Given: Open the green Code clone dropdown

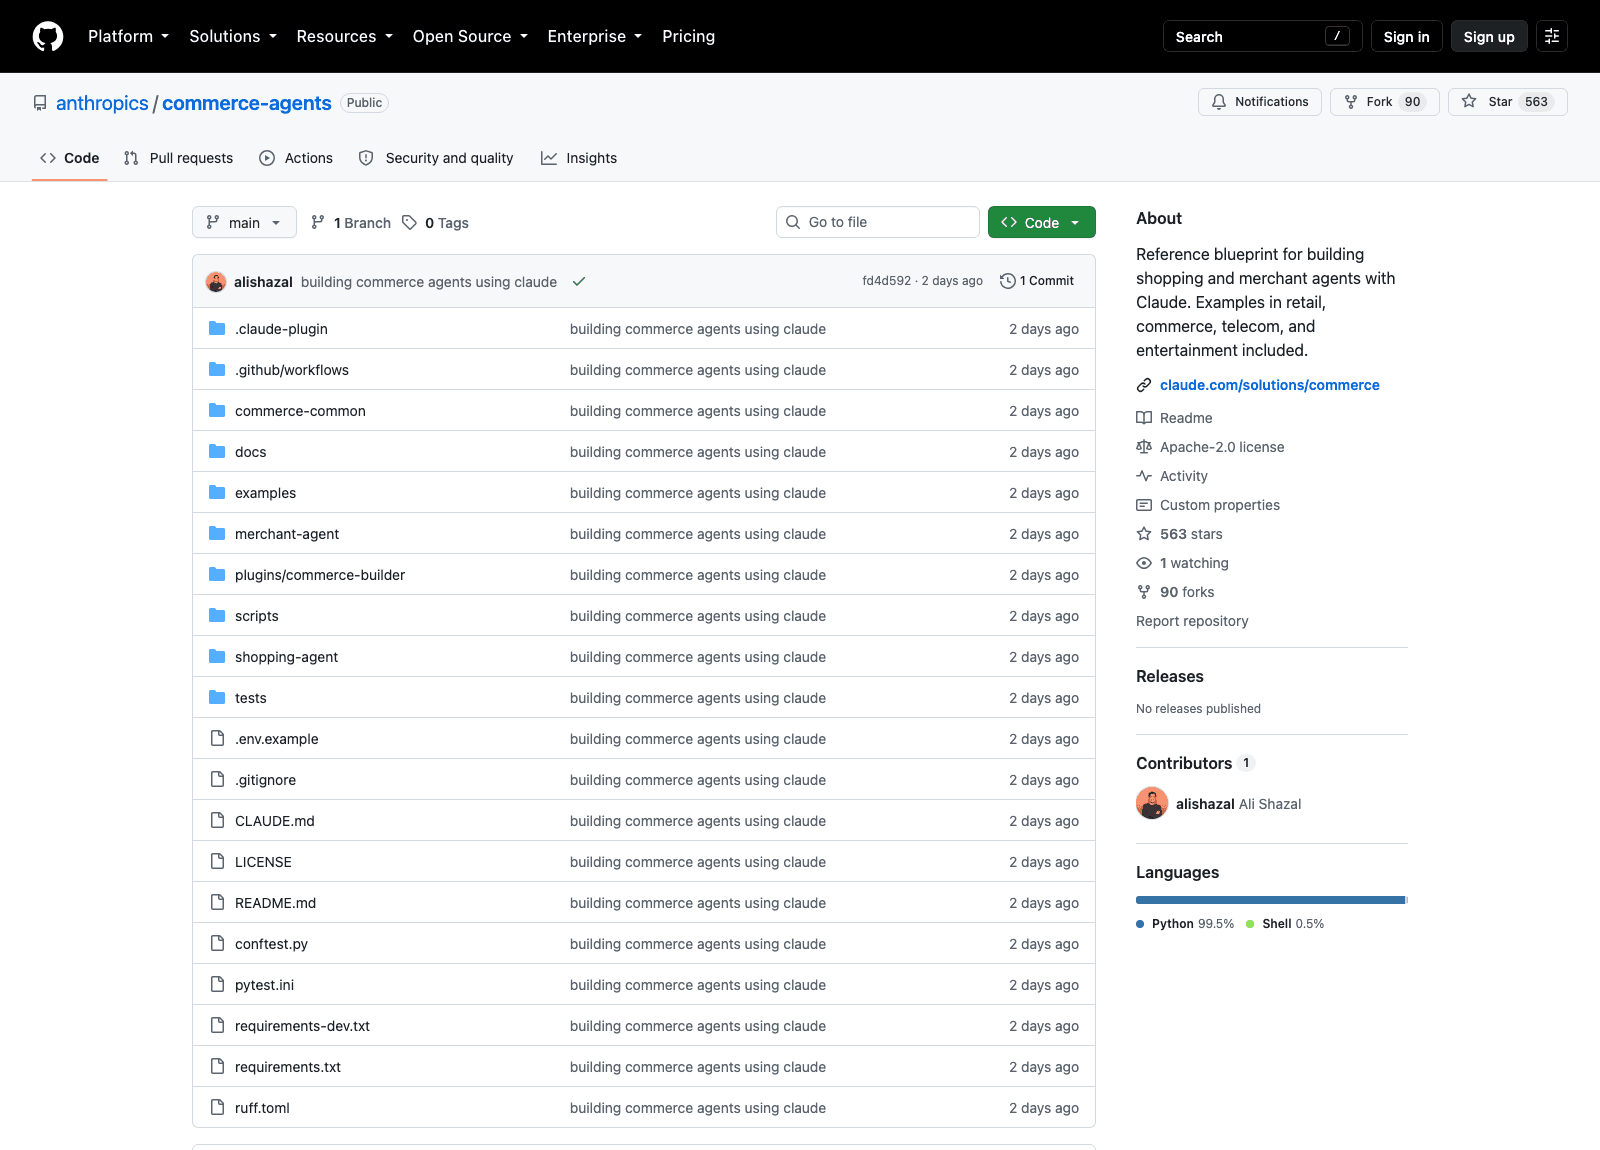Looking at the screenshot, I should [x=1041, y=222].
